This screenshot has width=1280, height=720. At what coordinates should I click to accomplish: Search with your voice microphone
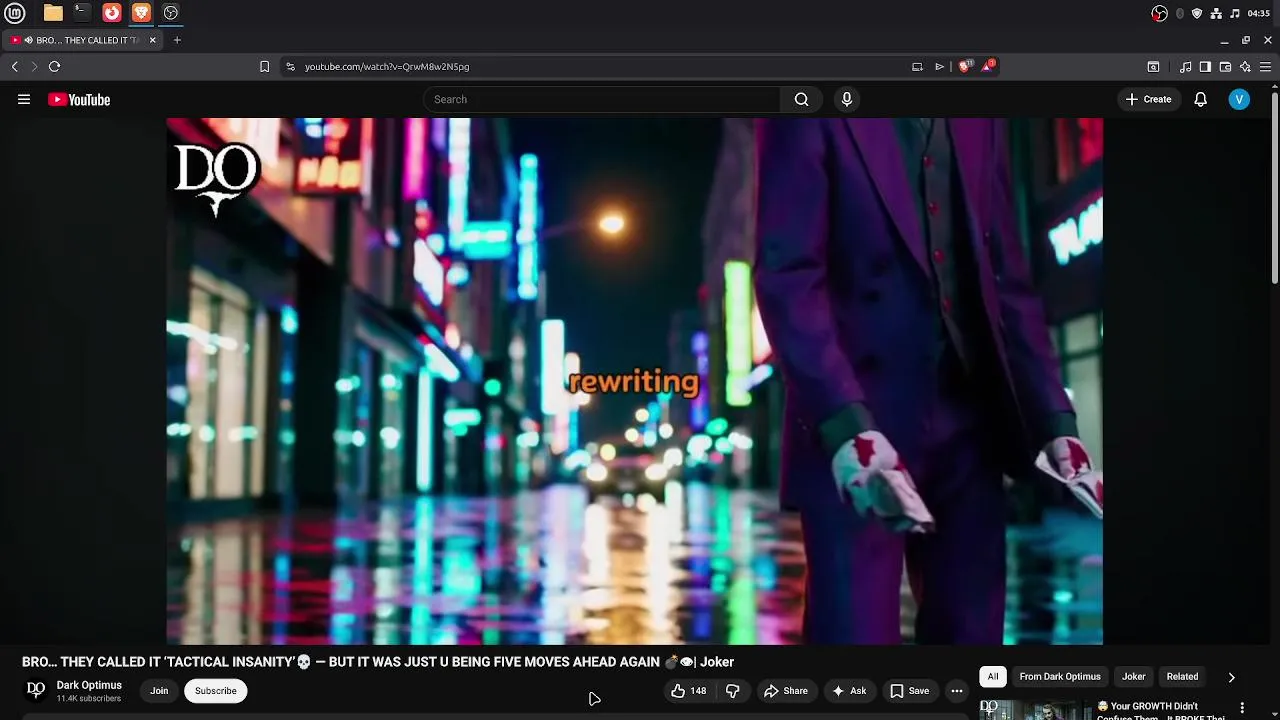pos(847,99)
